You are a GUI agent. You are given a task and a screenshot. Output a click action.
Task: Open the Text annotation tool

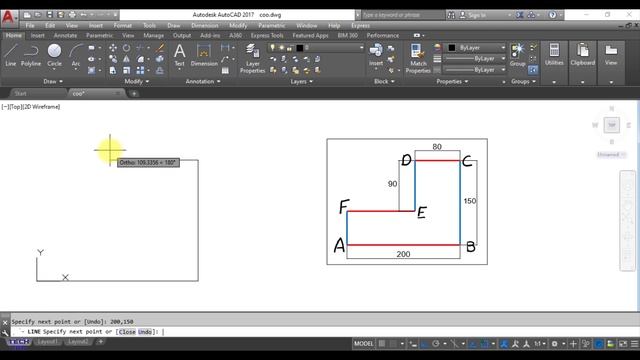[180, 55]
